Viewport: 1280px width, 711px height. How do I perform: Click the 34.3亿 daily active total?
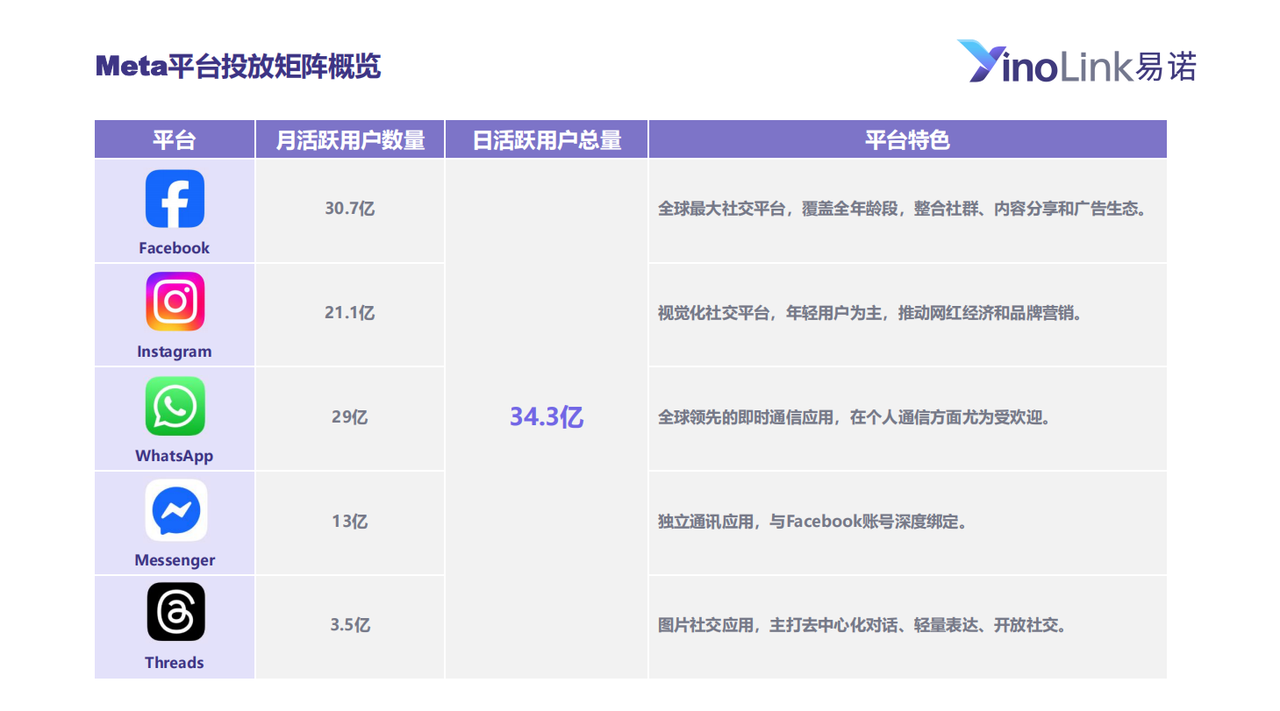546,418
